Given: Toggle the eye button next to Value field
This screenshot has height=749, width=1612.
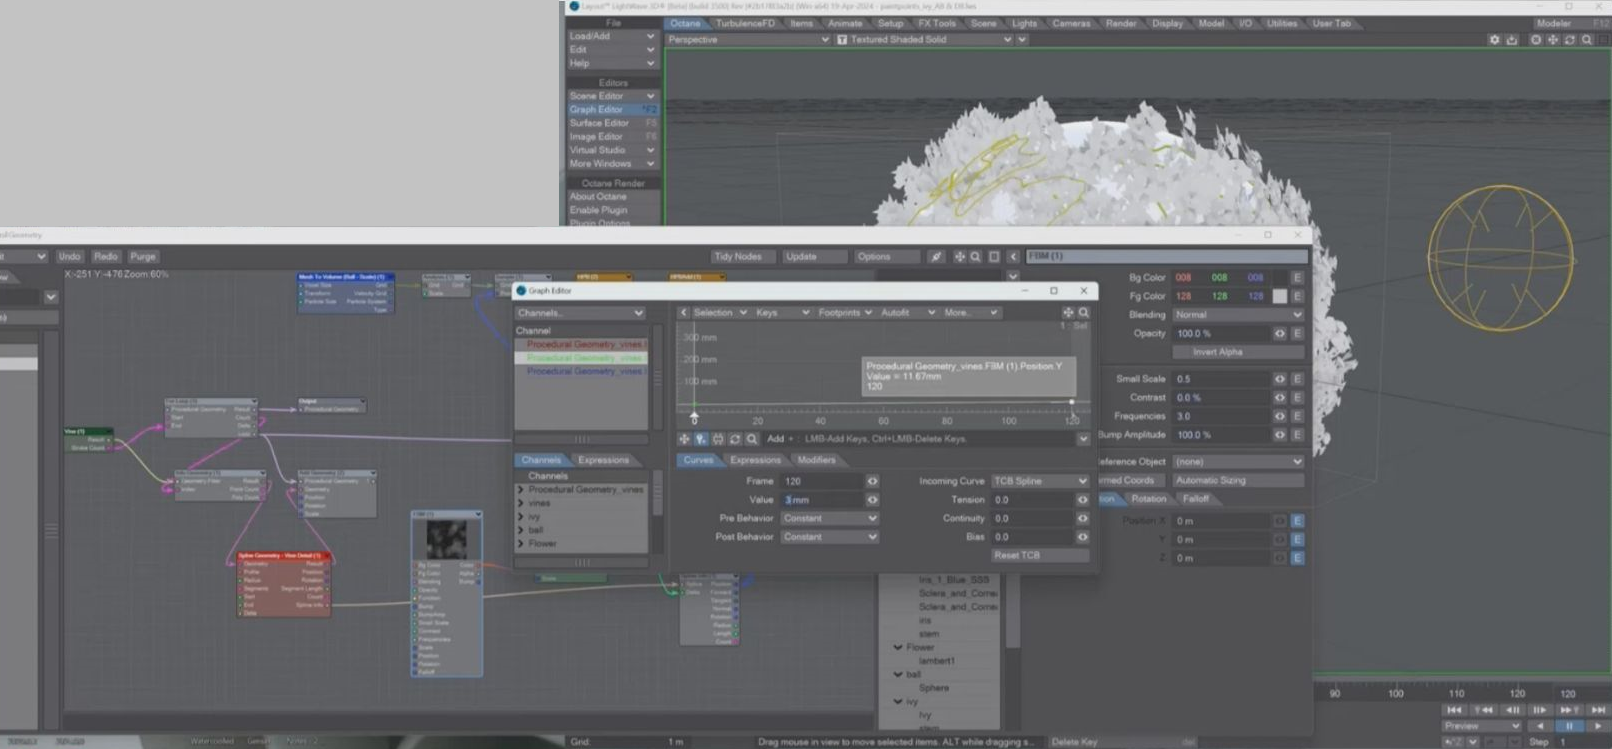Looking at the screenshot, I should tap(872, 500).
